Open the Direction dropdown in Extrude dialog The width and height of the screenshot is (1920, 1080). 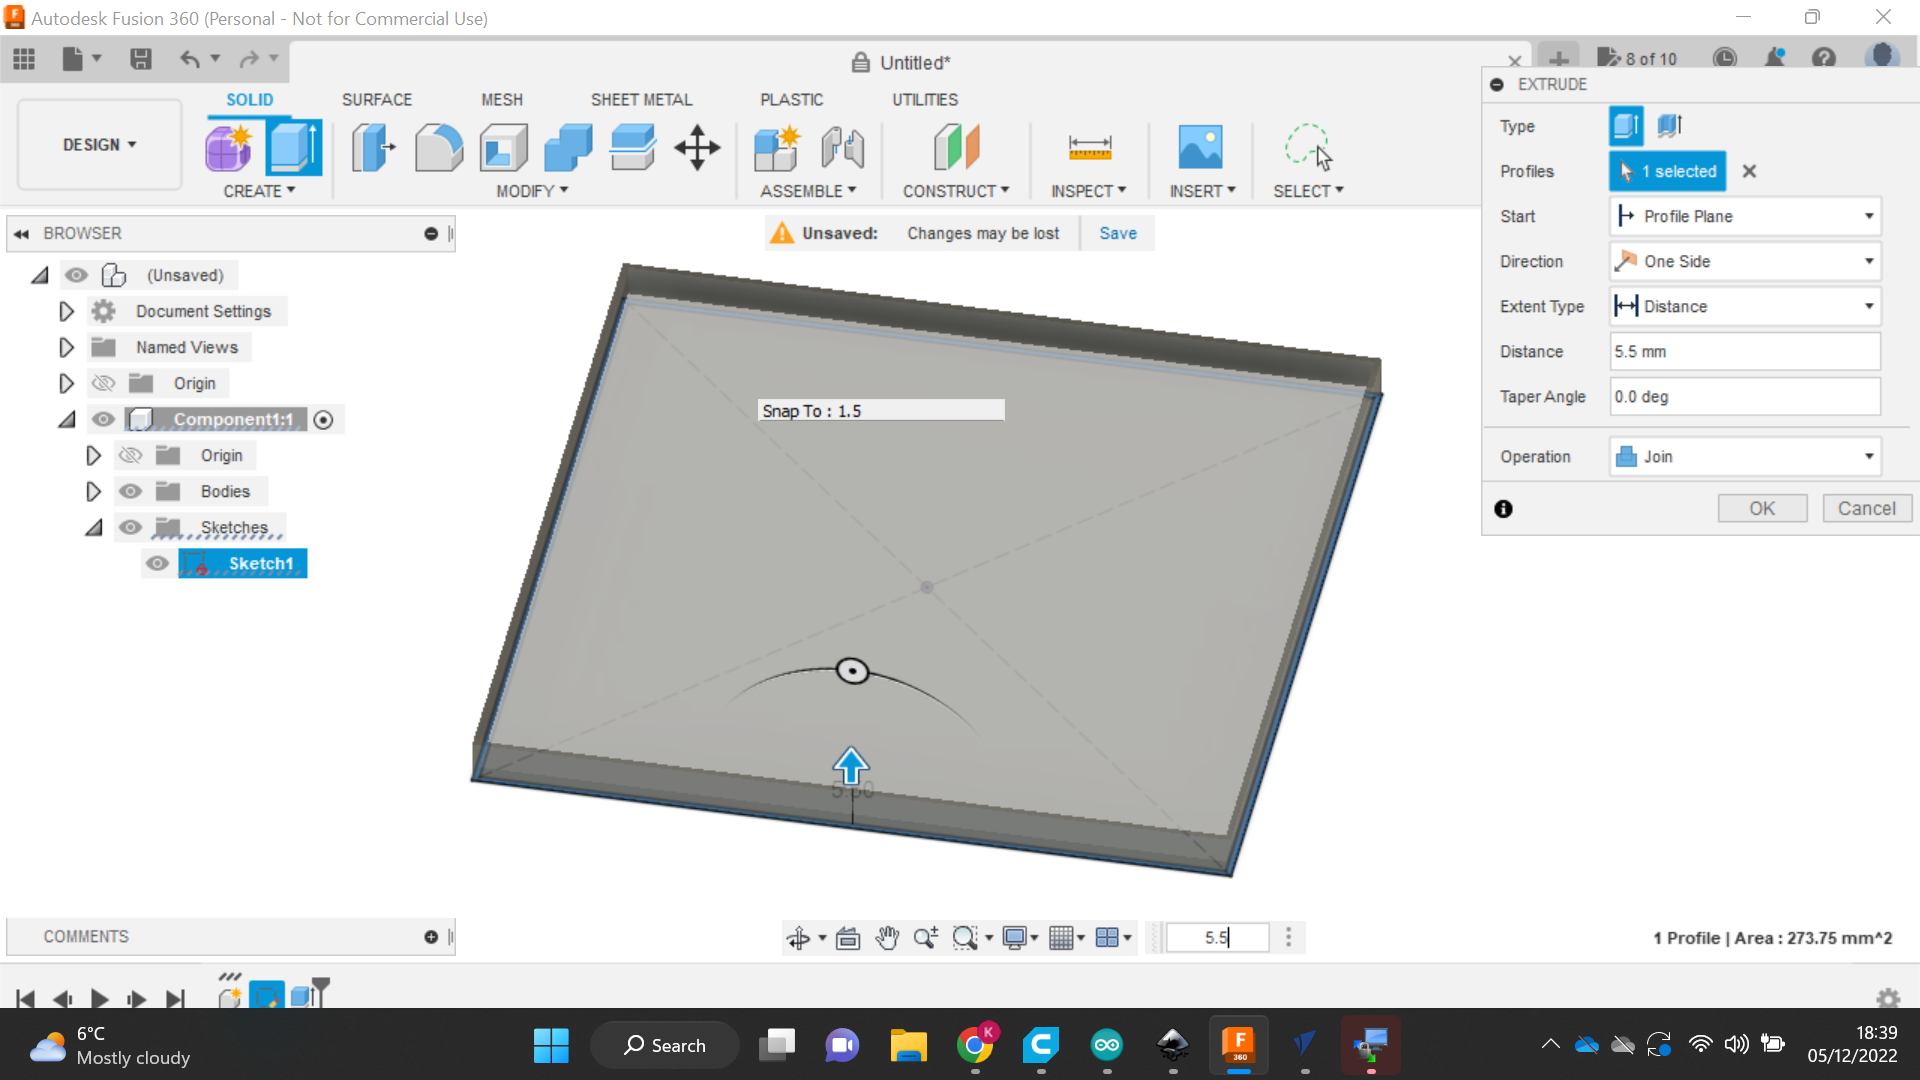click(x=1868, y=261)
